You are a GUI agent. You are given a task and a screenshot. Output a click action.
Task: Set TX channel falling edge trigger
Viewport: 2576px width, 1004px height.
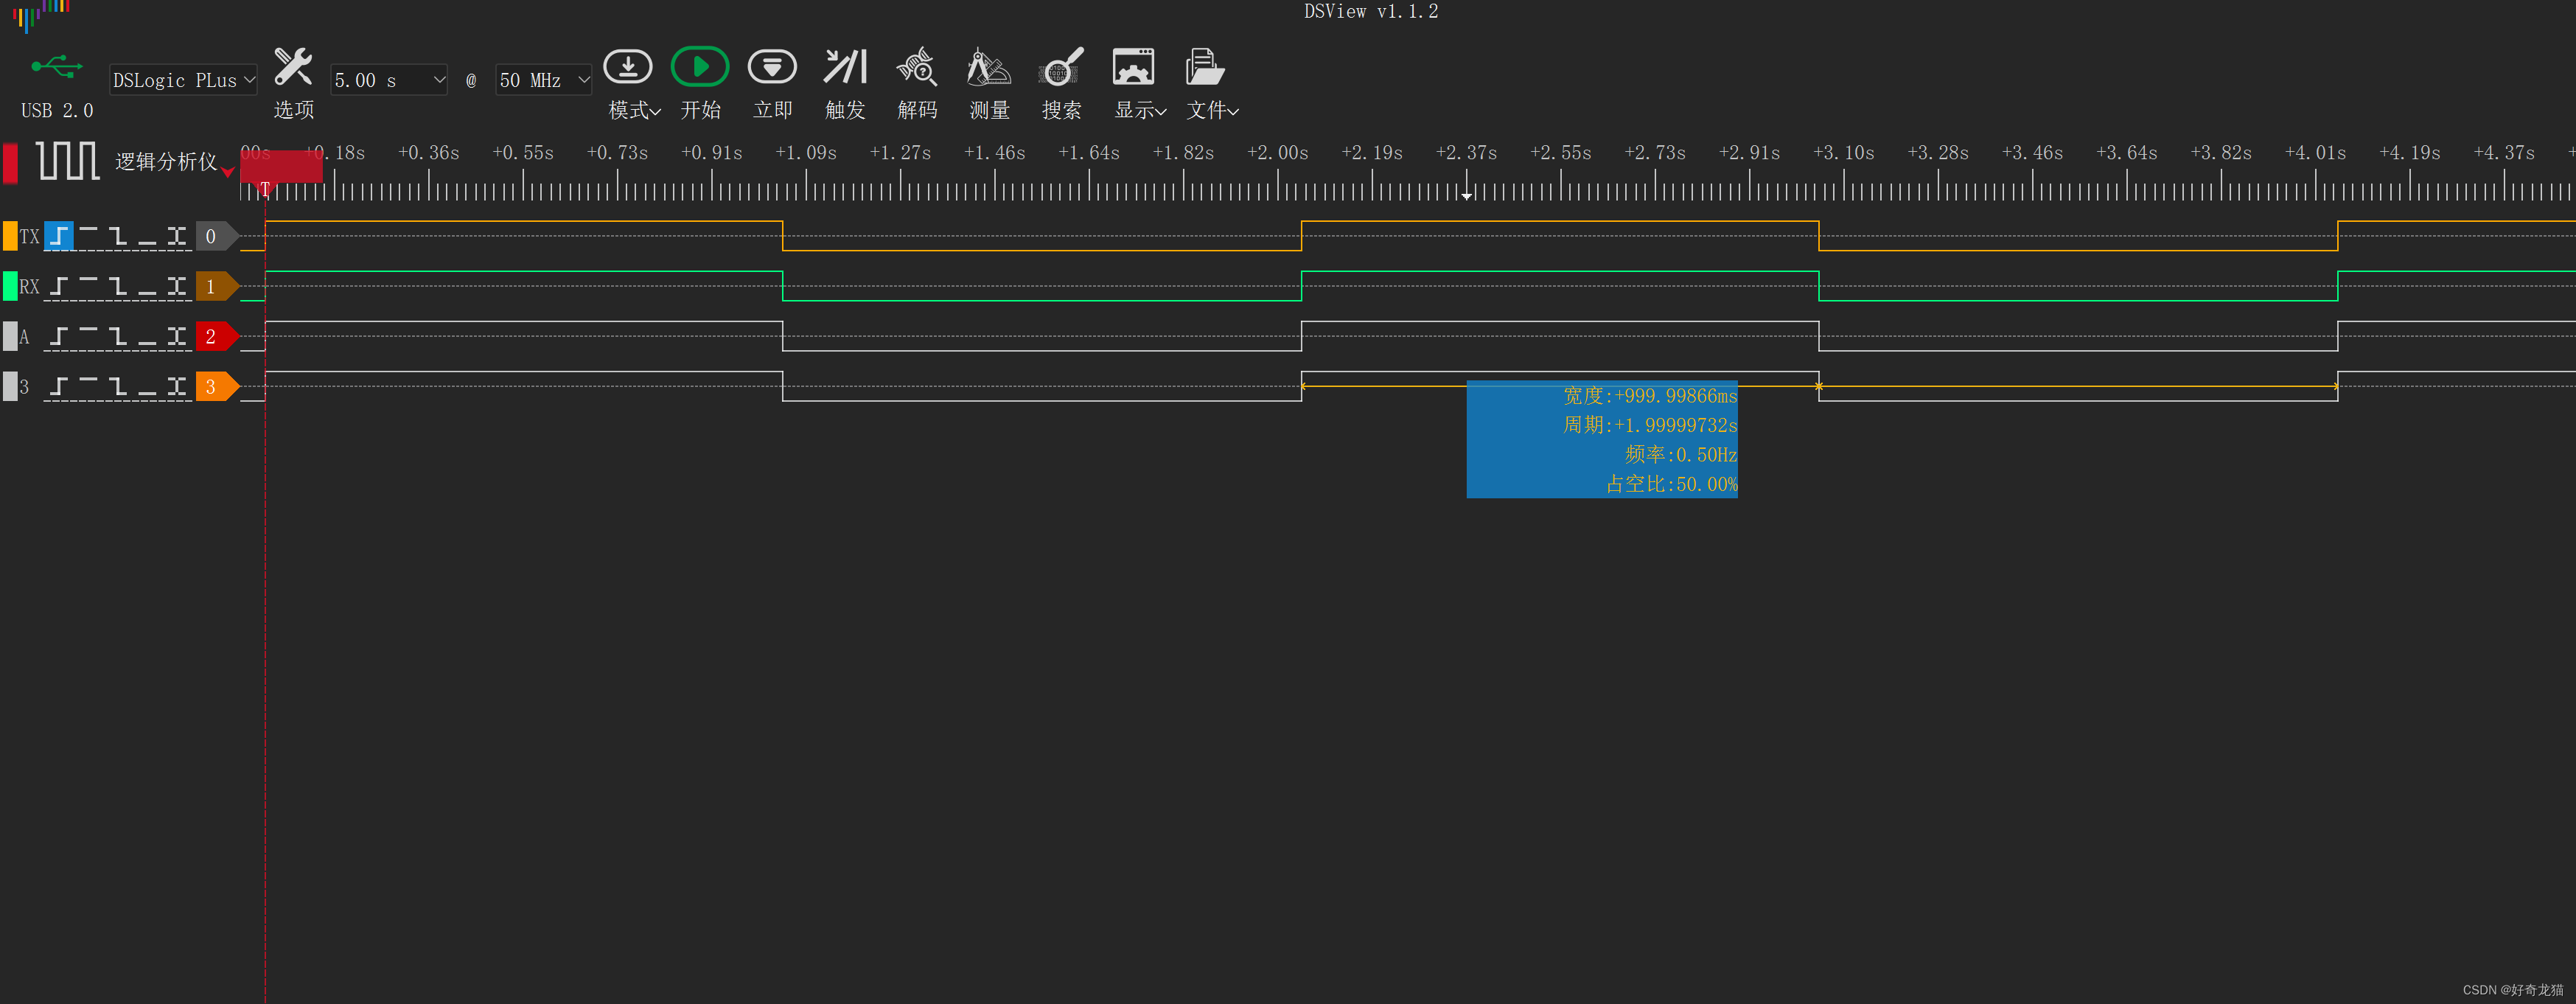pos(118,236)
